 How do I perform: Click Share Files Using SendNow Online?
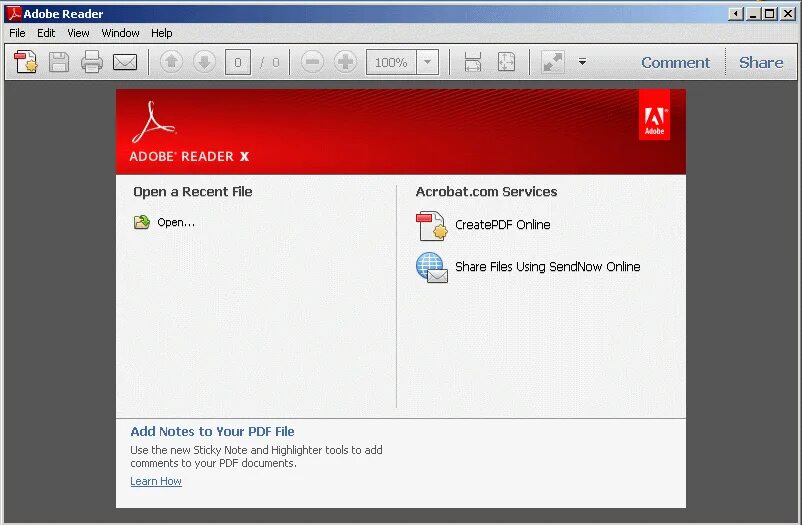click(x=548, y=267)
